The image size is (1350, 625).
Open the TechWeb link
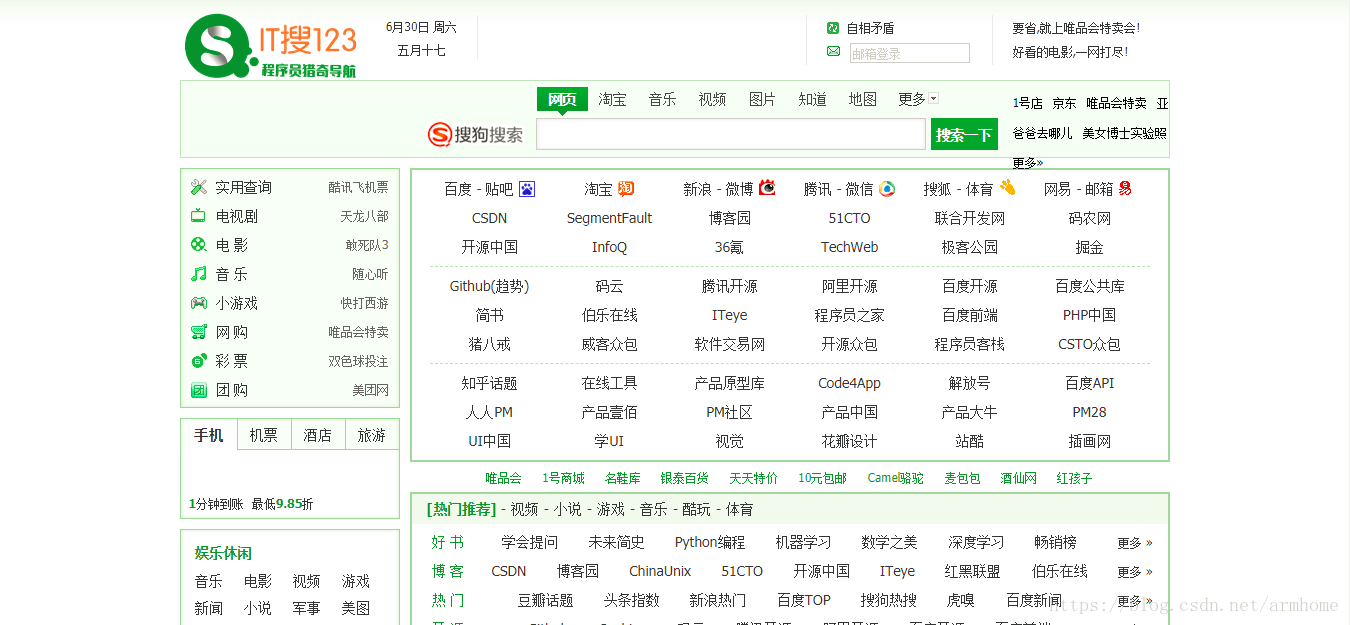849,247
